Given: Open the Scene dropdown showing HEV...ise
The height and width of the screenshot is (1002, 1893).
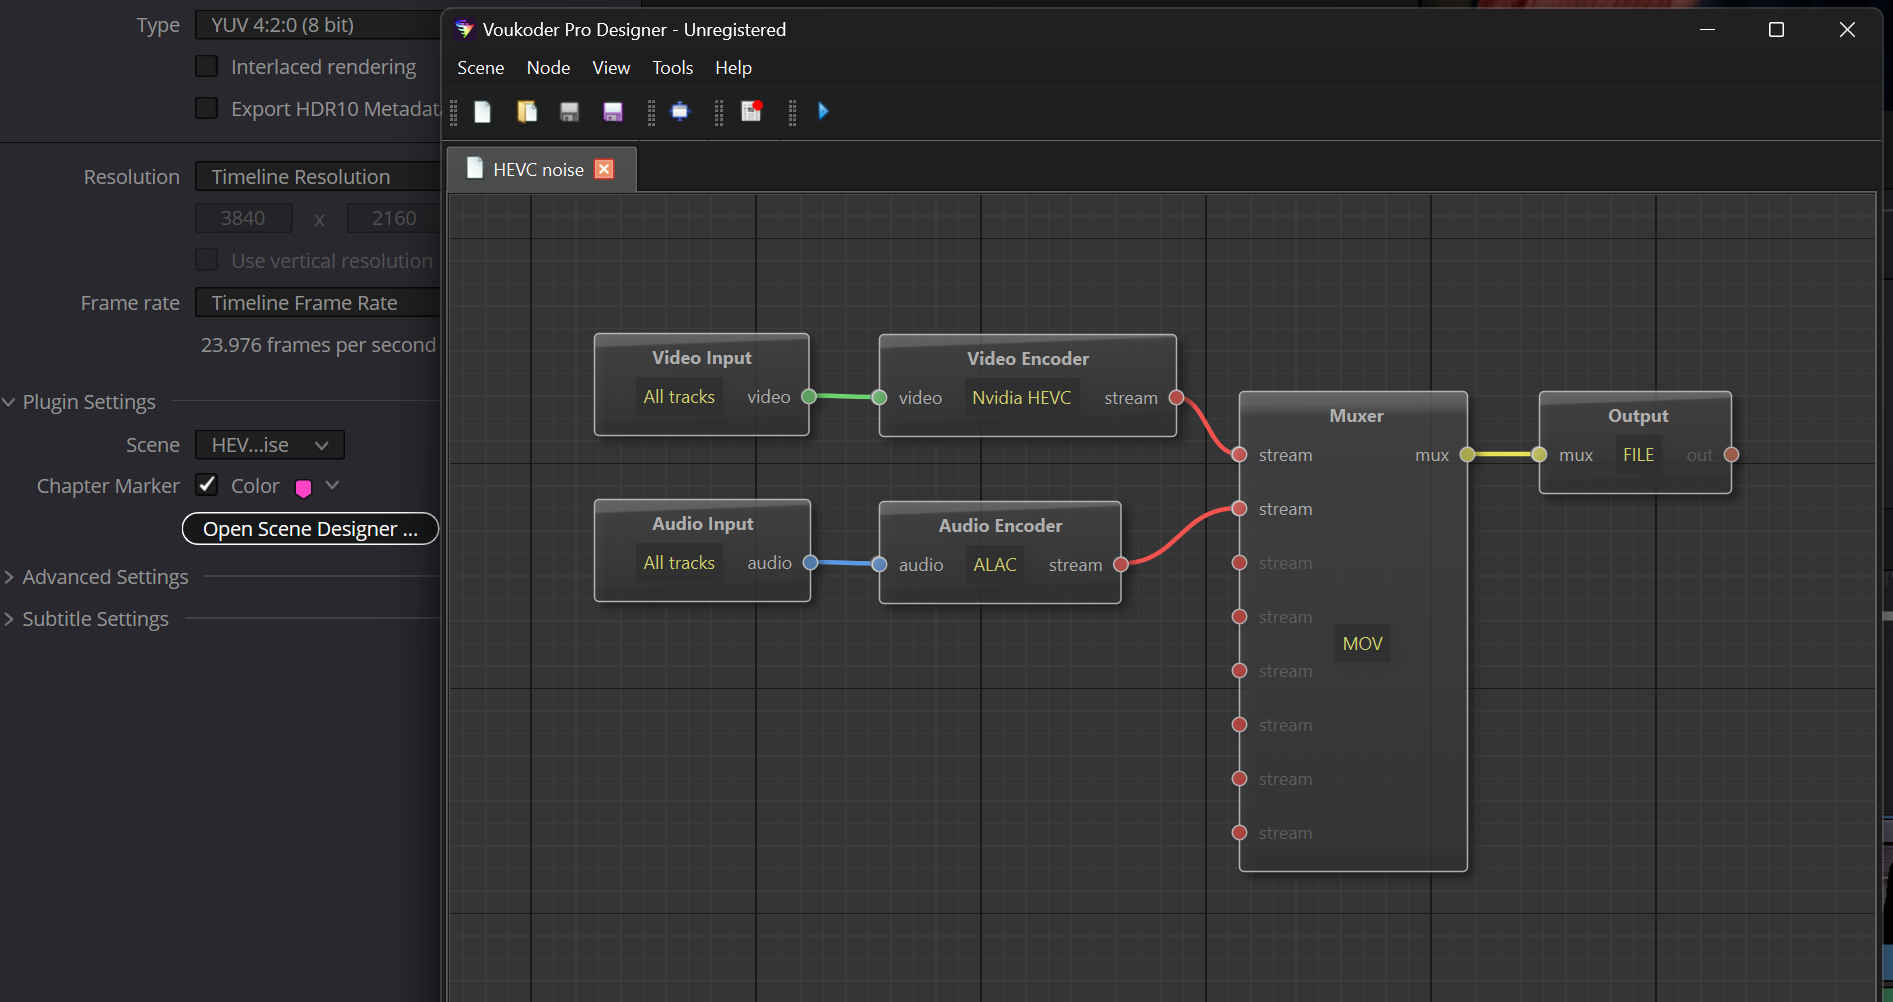Looking at the screenshot, I should [270, 445].
